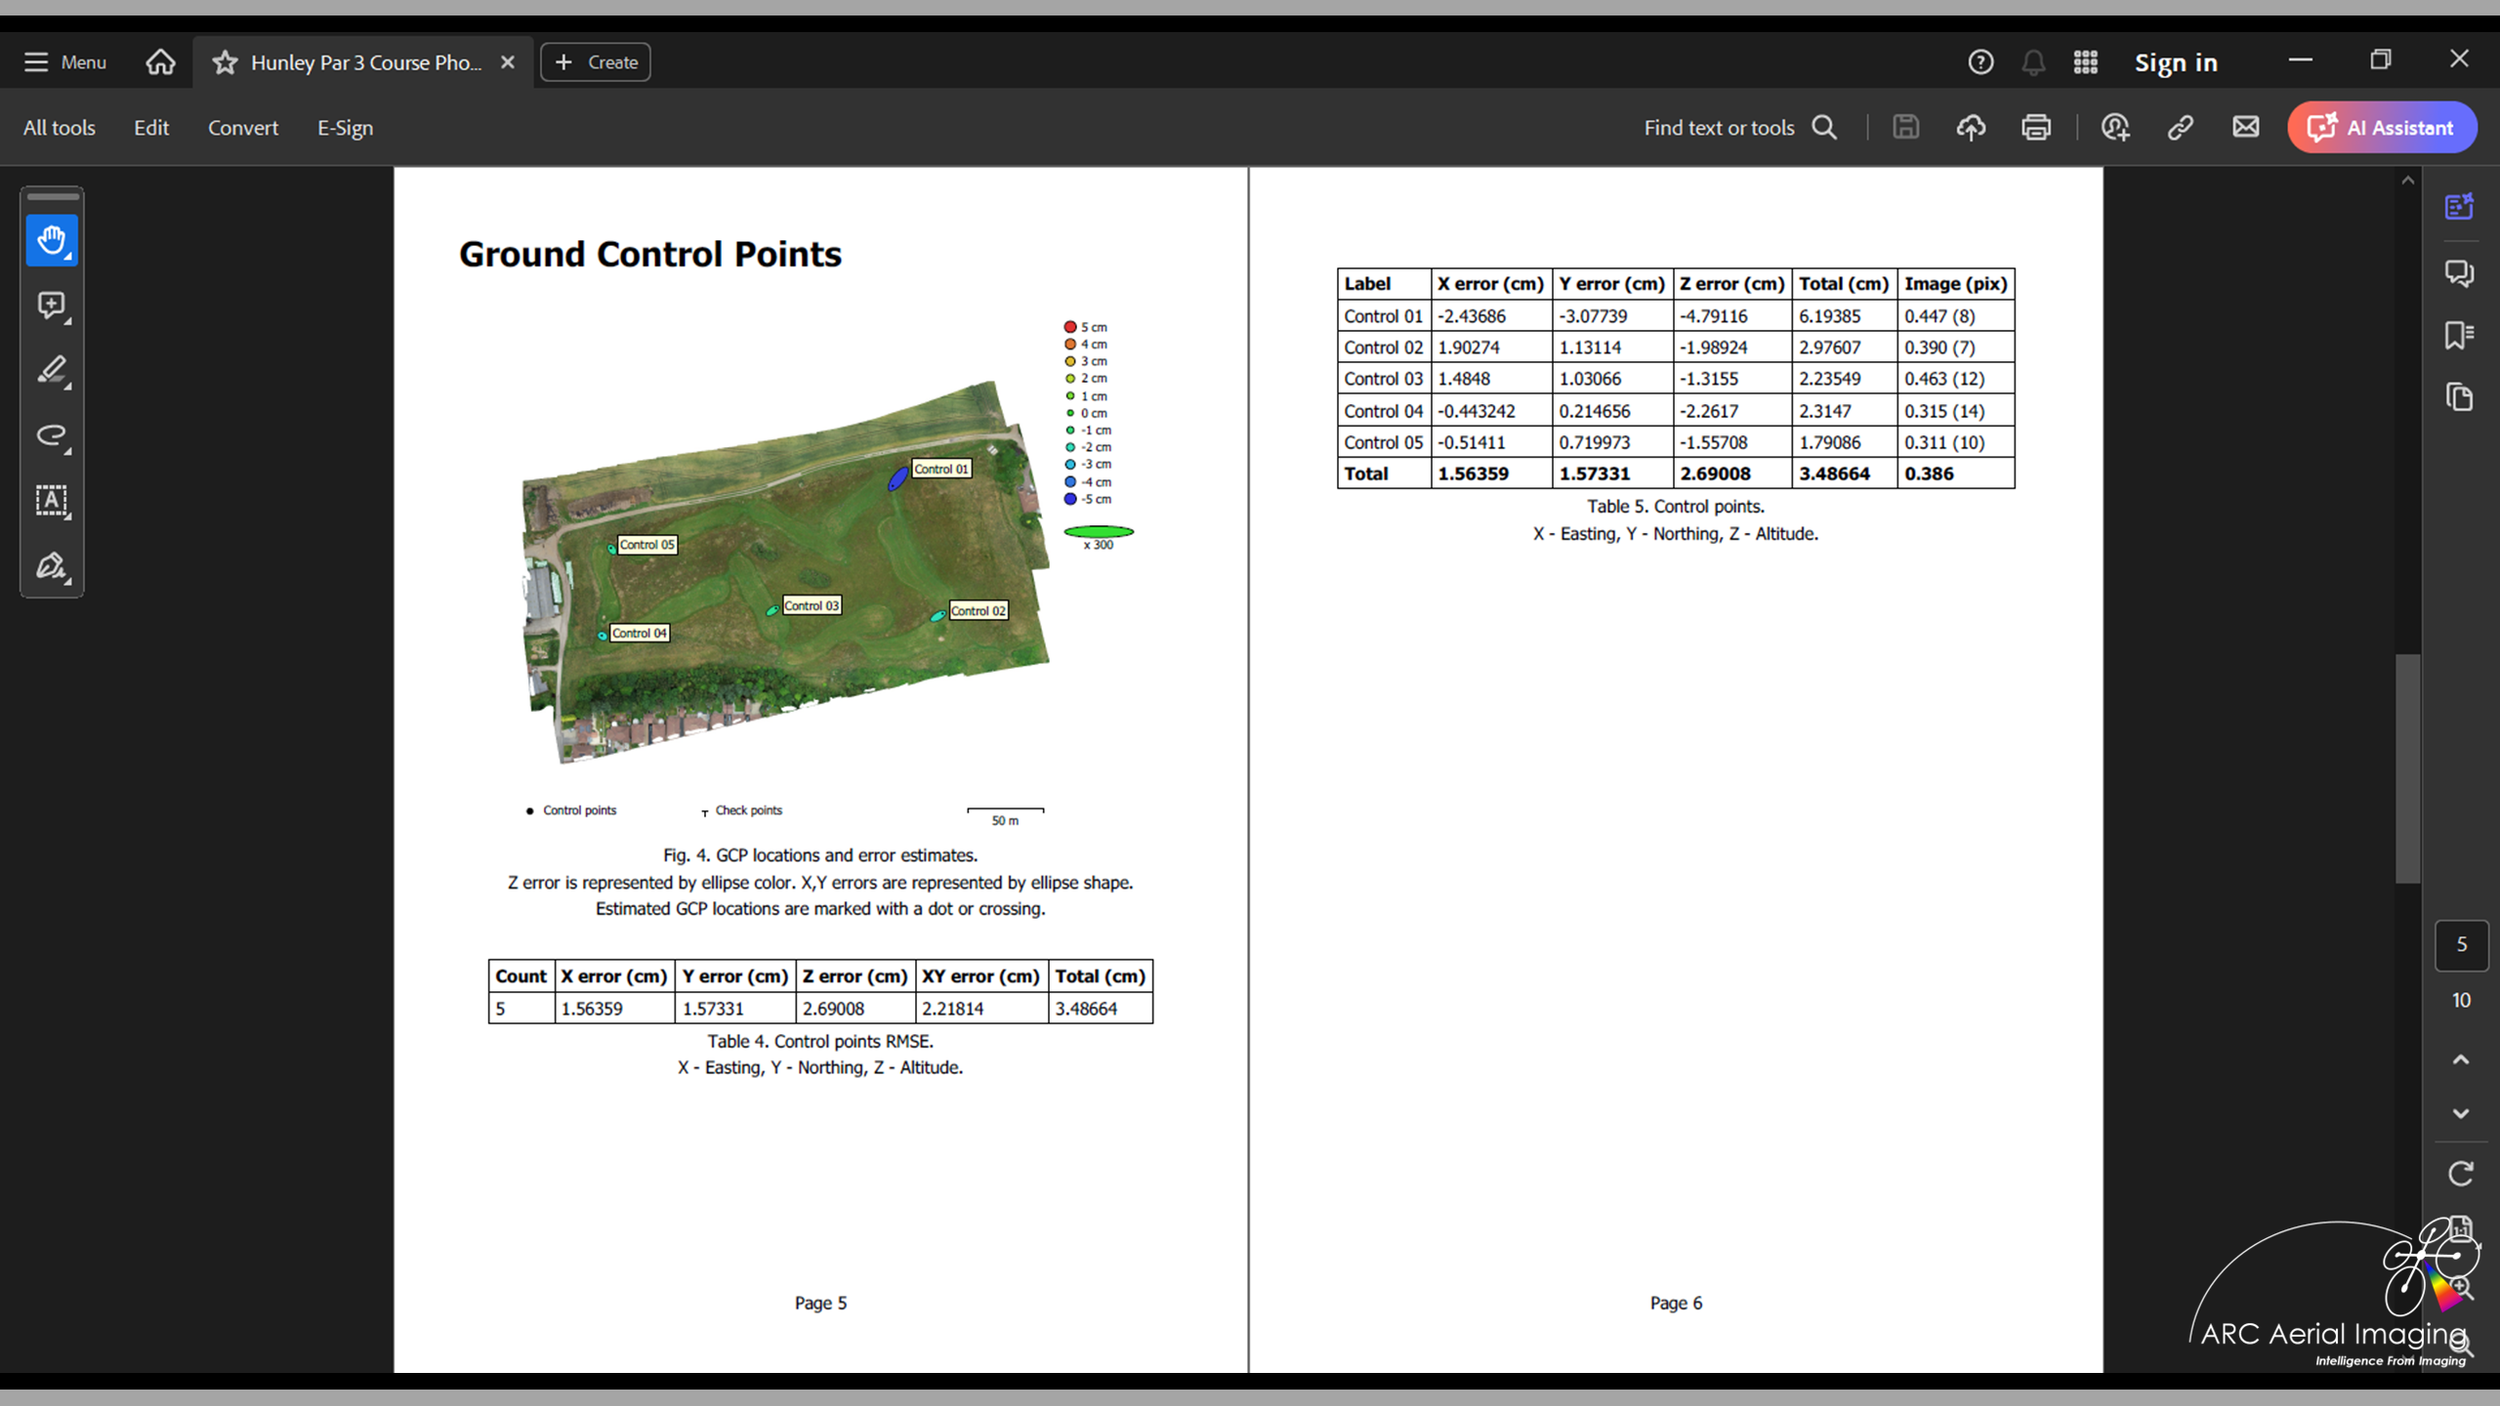Select the Hand pan tool
The height and width of the screenshot is (1406, 2500).
tap(51, 240)
